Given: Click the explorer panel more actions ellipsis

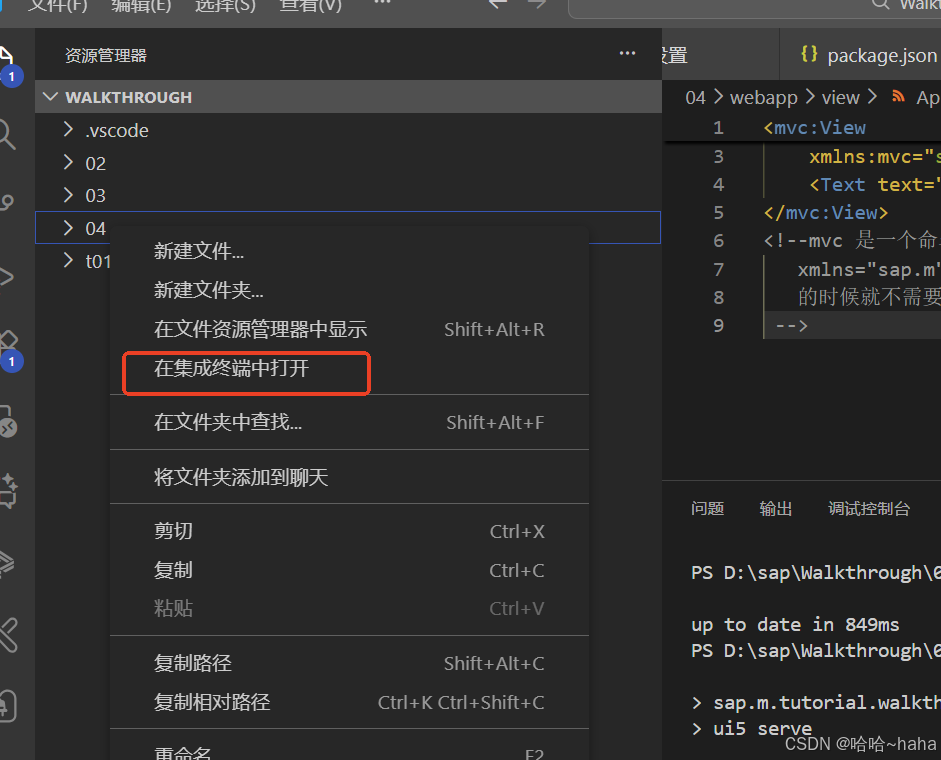Looking at the screenshot, I should [627, 53].
